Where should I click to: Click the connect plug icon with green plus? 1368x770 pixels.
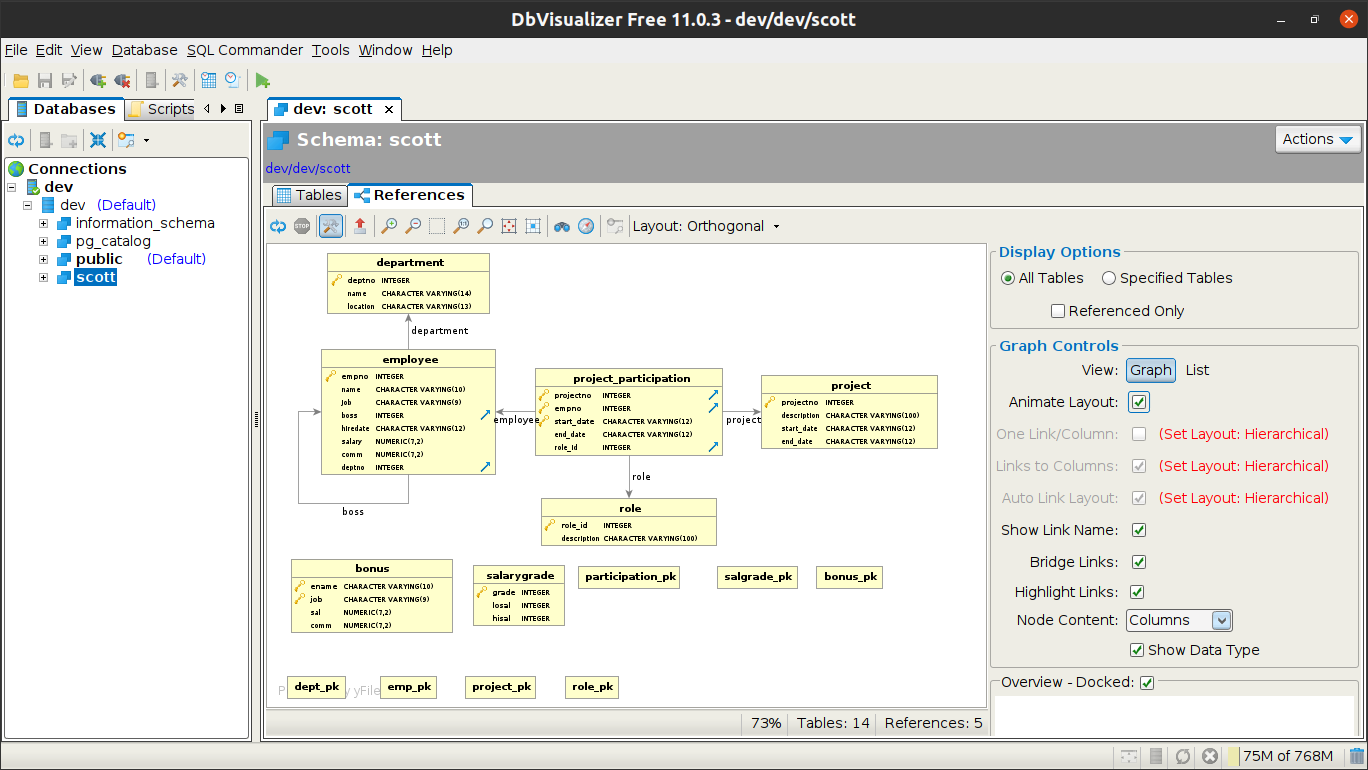pyautogui.click(x=98, y=80)
